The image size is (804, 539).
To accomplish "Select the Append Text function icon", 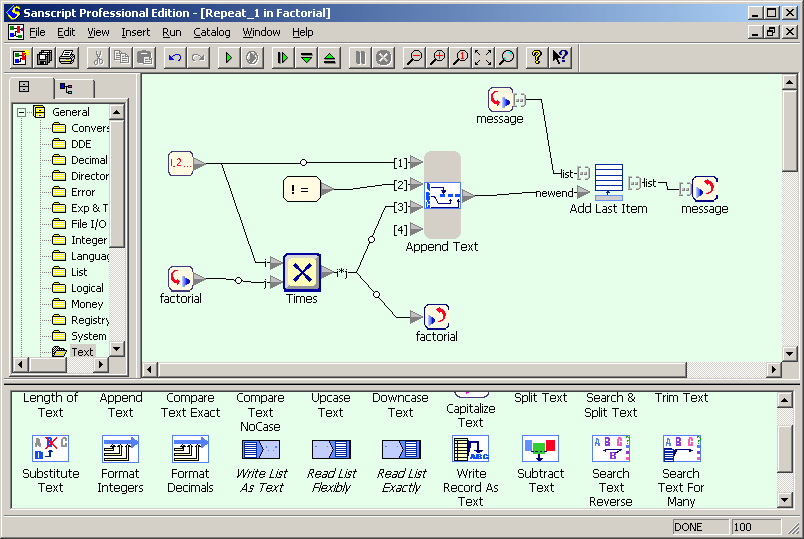I will click(x=443, y=195).
